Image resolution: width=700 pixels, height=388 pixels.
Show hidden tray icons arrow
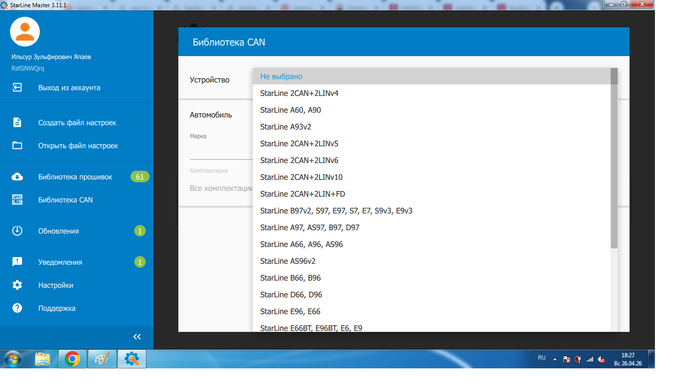555,359
